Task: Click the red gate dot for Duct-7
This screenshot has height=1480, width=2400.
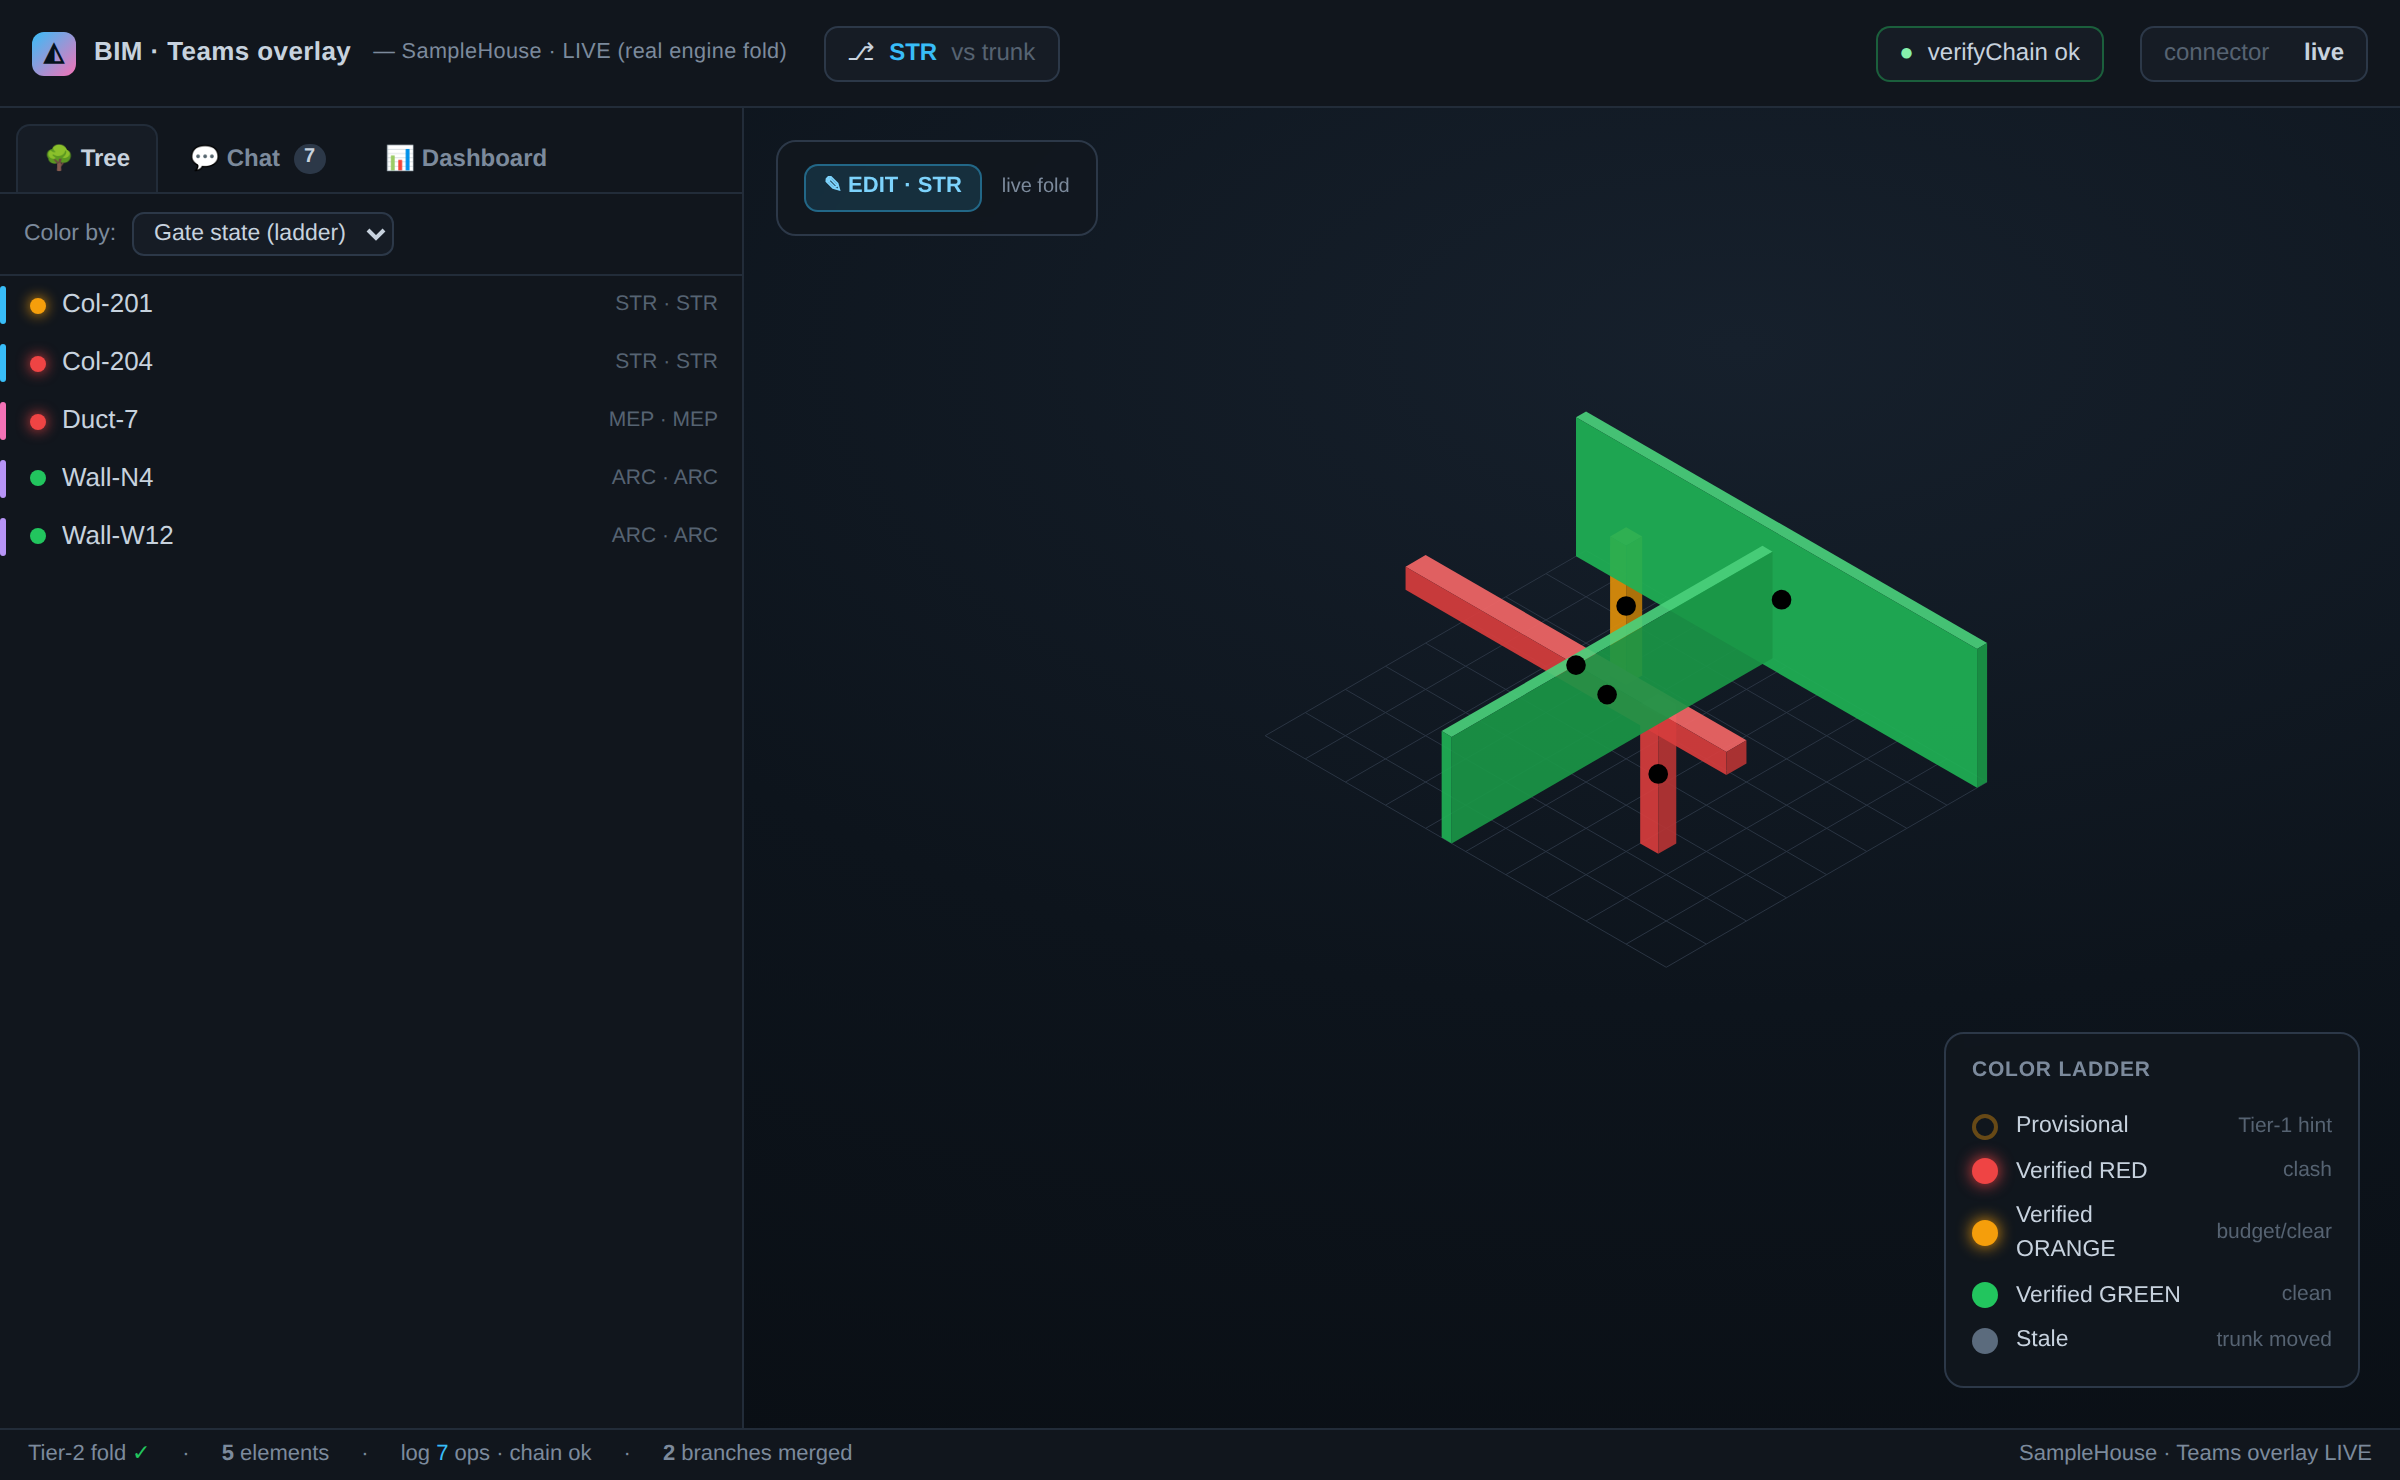Action: [38, 421]
